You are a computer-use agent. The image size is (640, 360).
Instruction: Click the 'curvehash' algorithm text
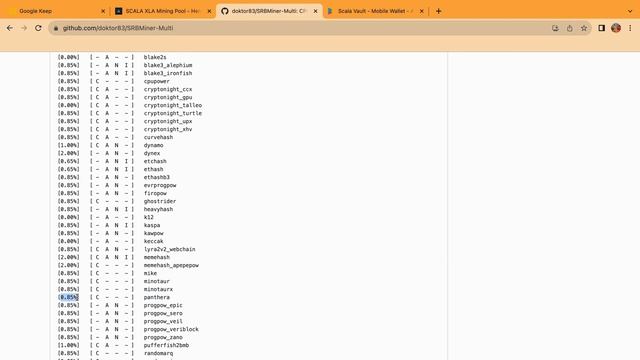(x=158, y=137)
